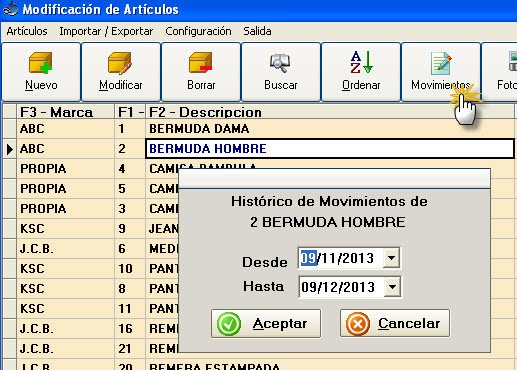Open the Modificar article tool
Viewport: 517px width, 370px height.
[121, 72]
